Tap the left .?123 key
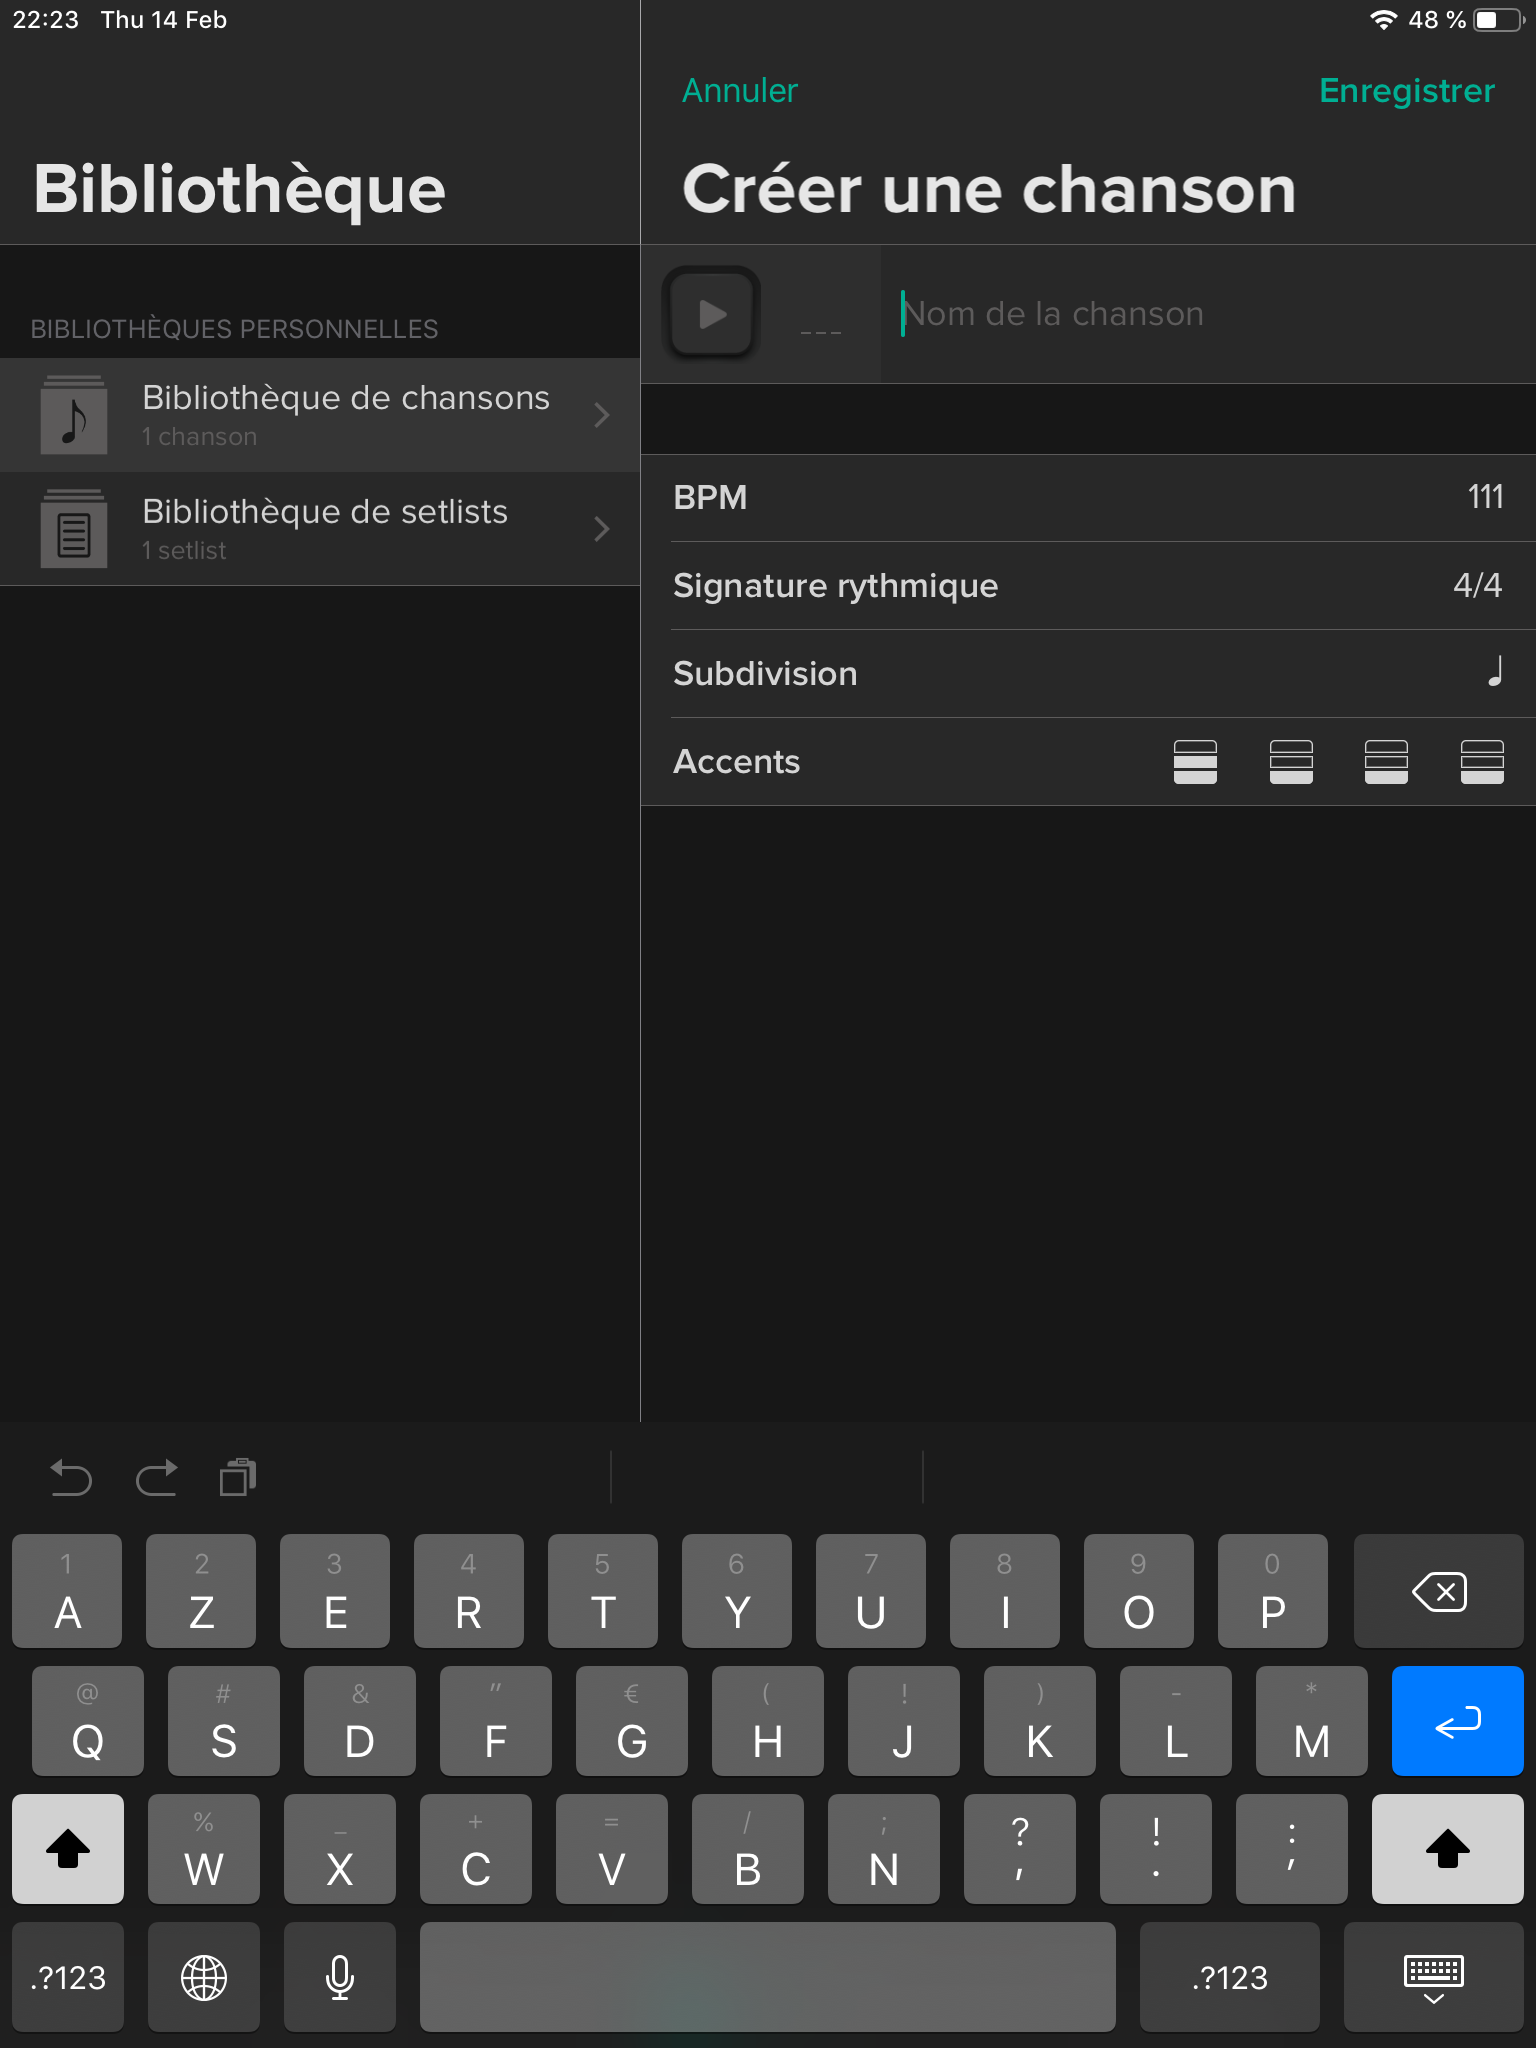This screenshot has height=2048, width=1536. (68, 1977)
